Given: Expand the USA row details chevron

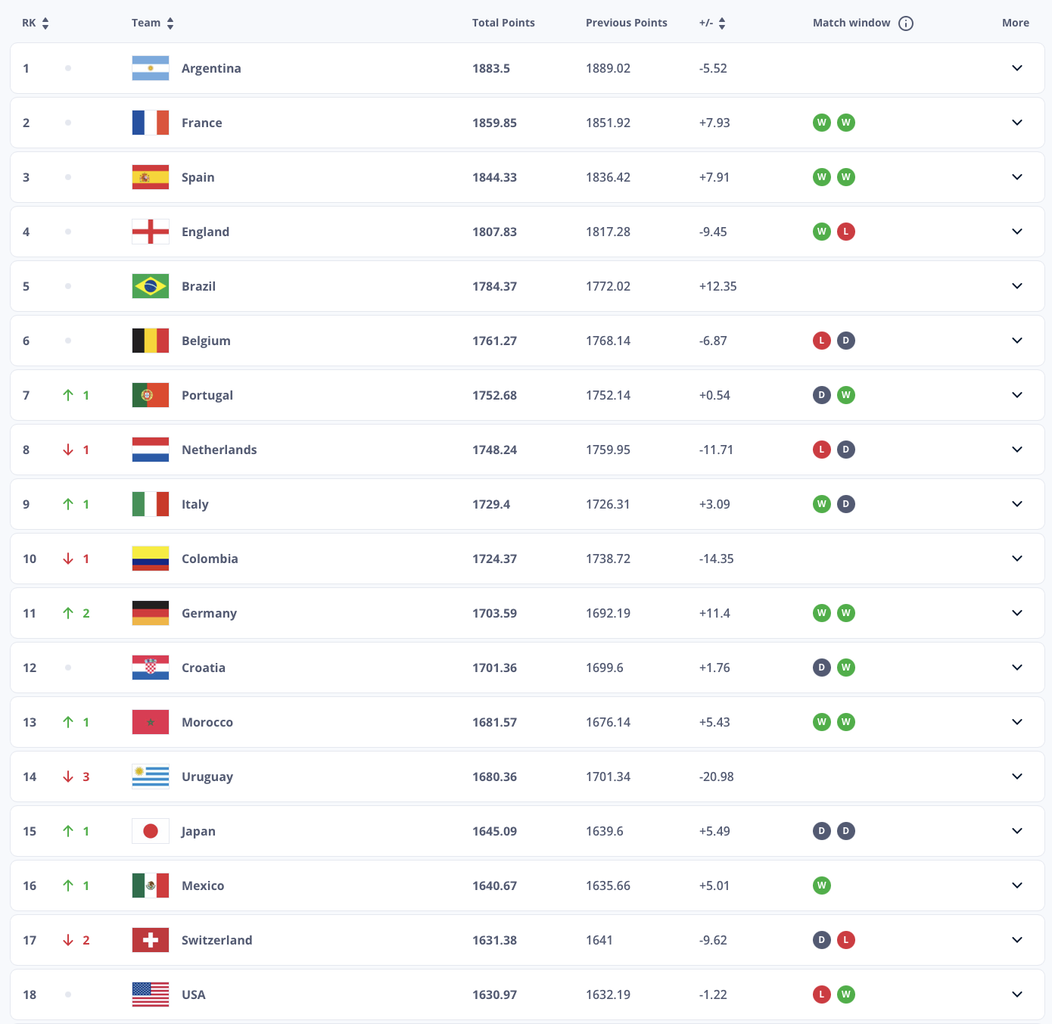Looking at the screenshot, I should click(x=1017, y=994).
